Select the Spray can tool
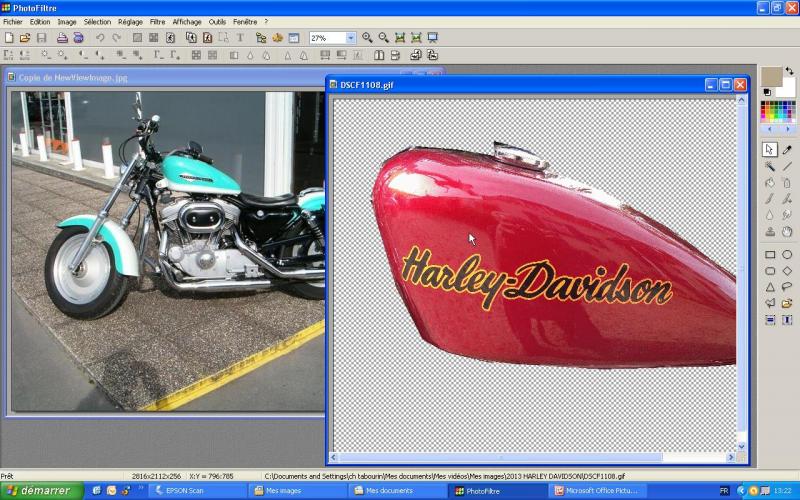Viewport: 800px width, 500px height. click(787, 183)
